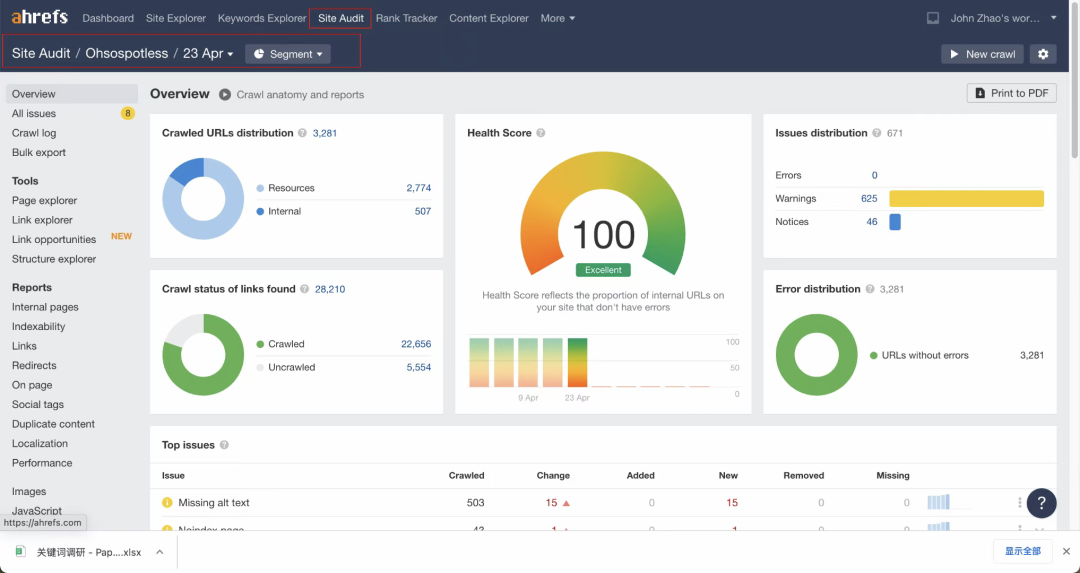
Task: Expand the More menu in top navigation
Action: pyautogui.click(x=557, y=18)
